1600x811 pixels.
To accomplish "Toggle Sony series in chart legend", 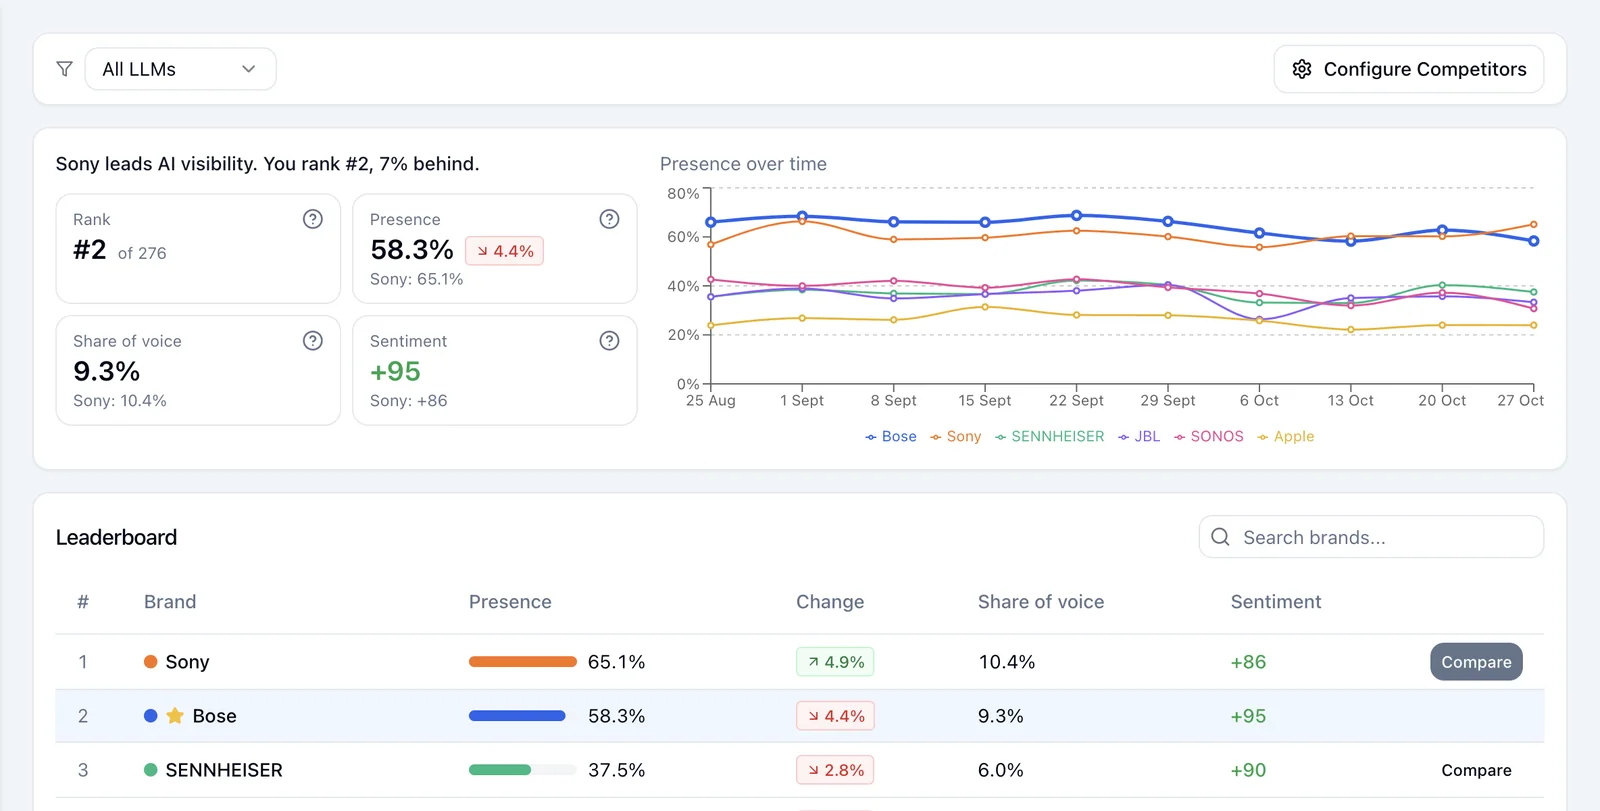I will coord(956,436).
